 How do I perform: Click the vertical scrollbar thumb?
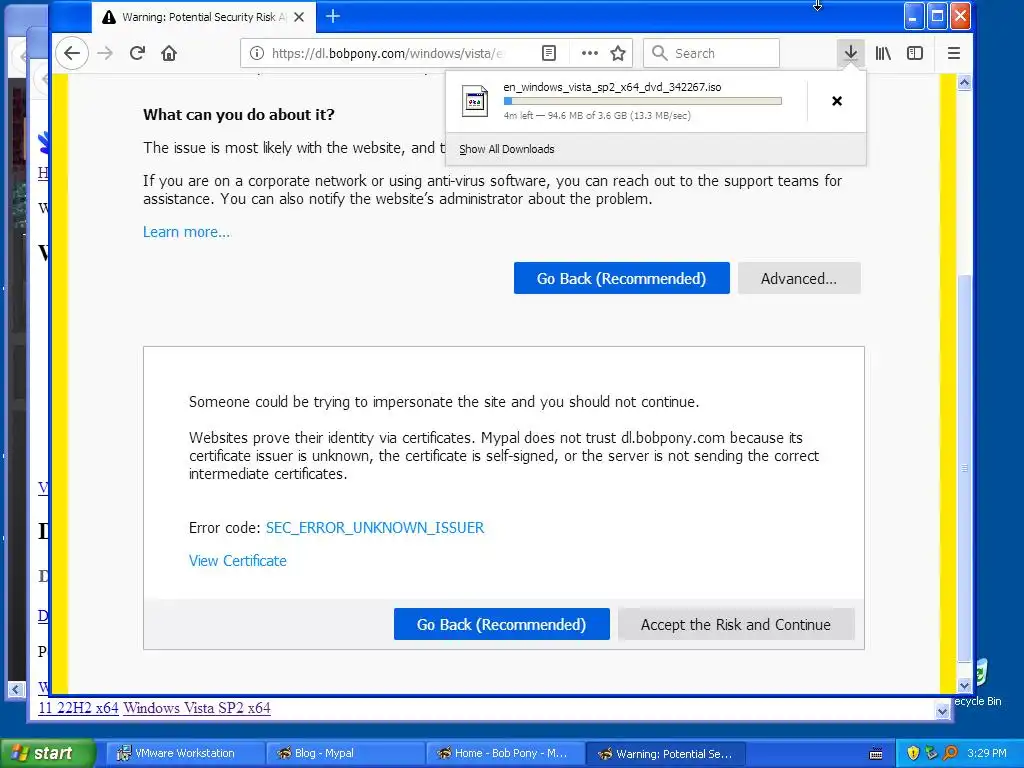pos(964,468)
